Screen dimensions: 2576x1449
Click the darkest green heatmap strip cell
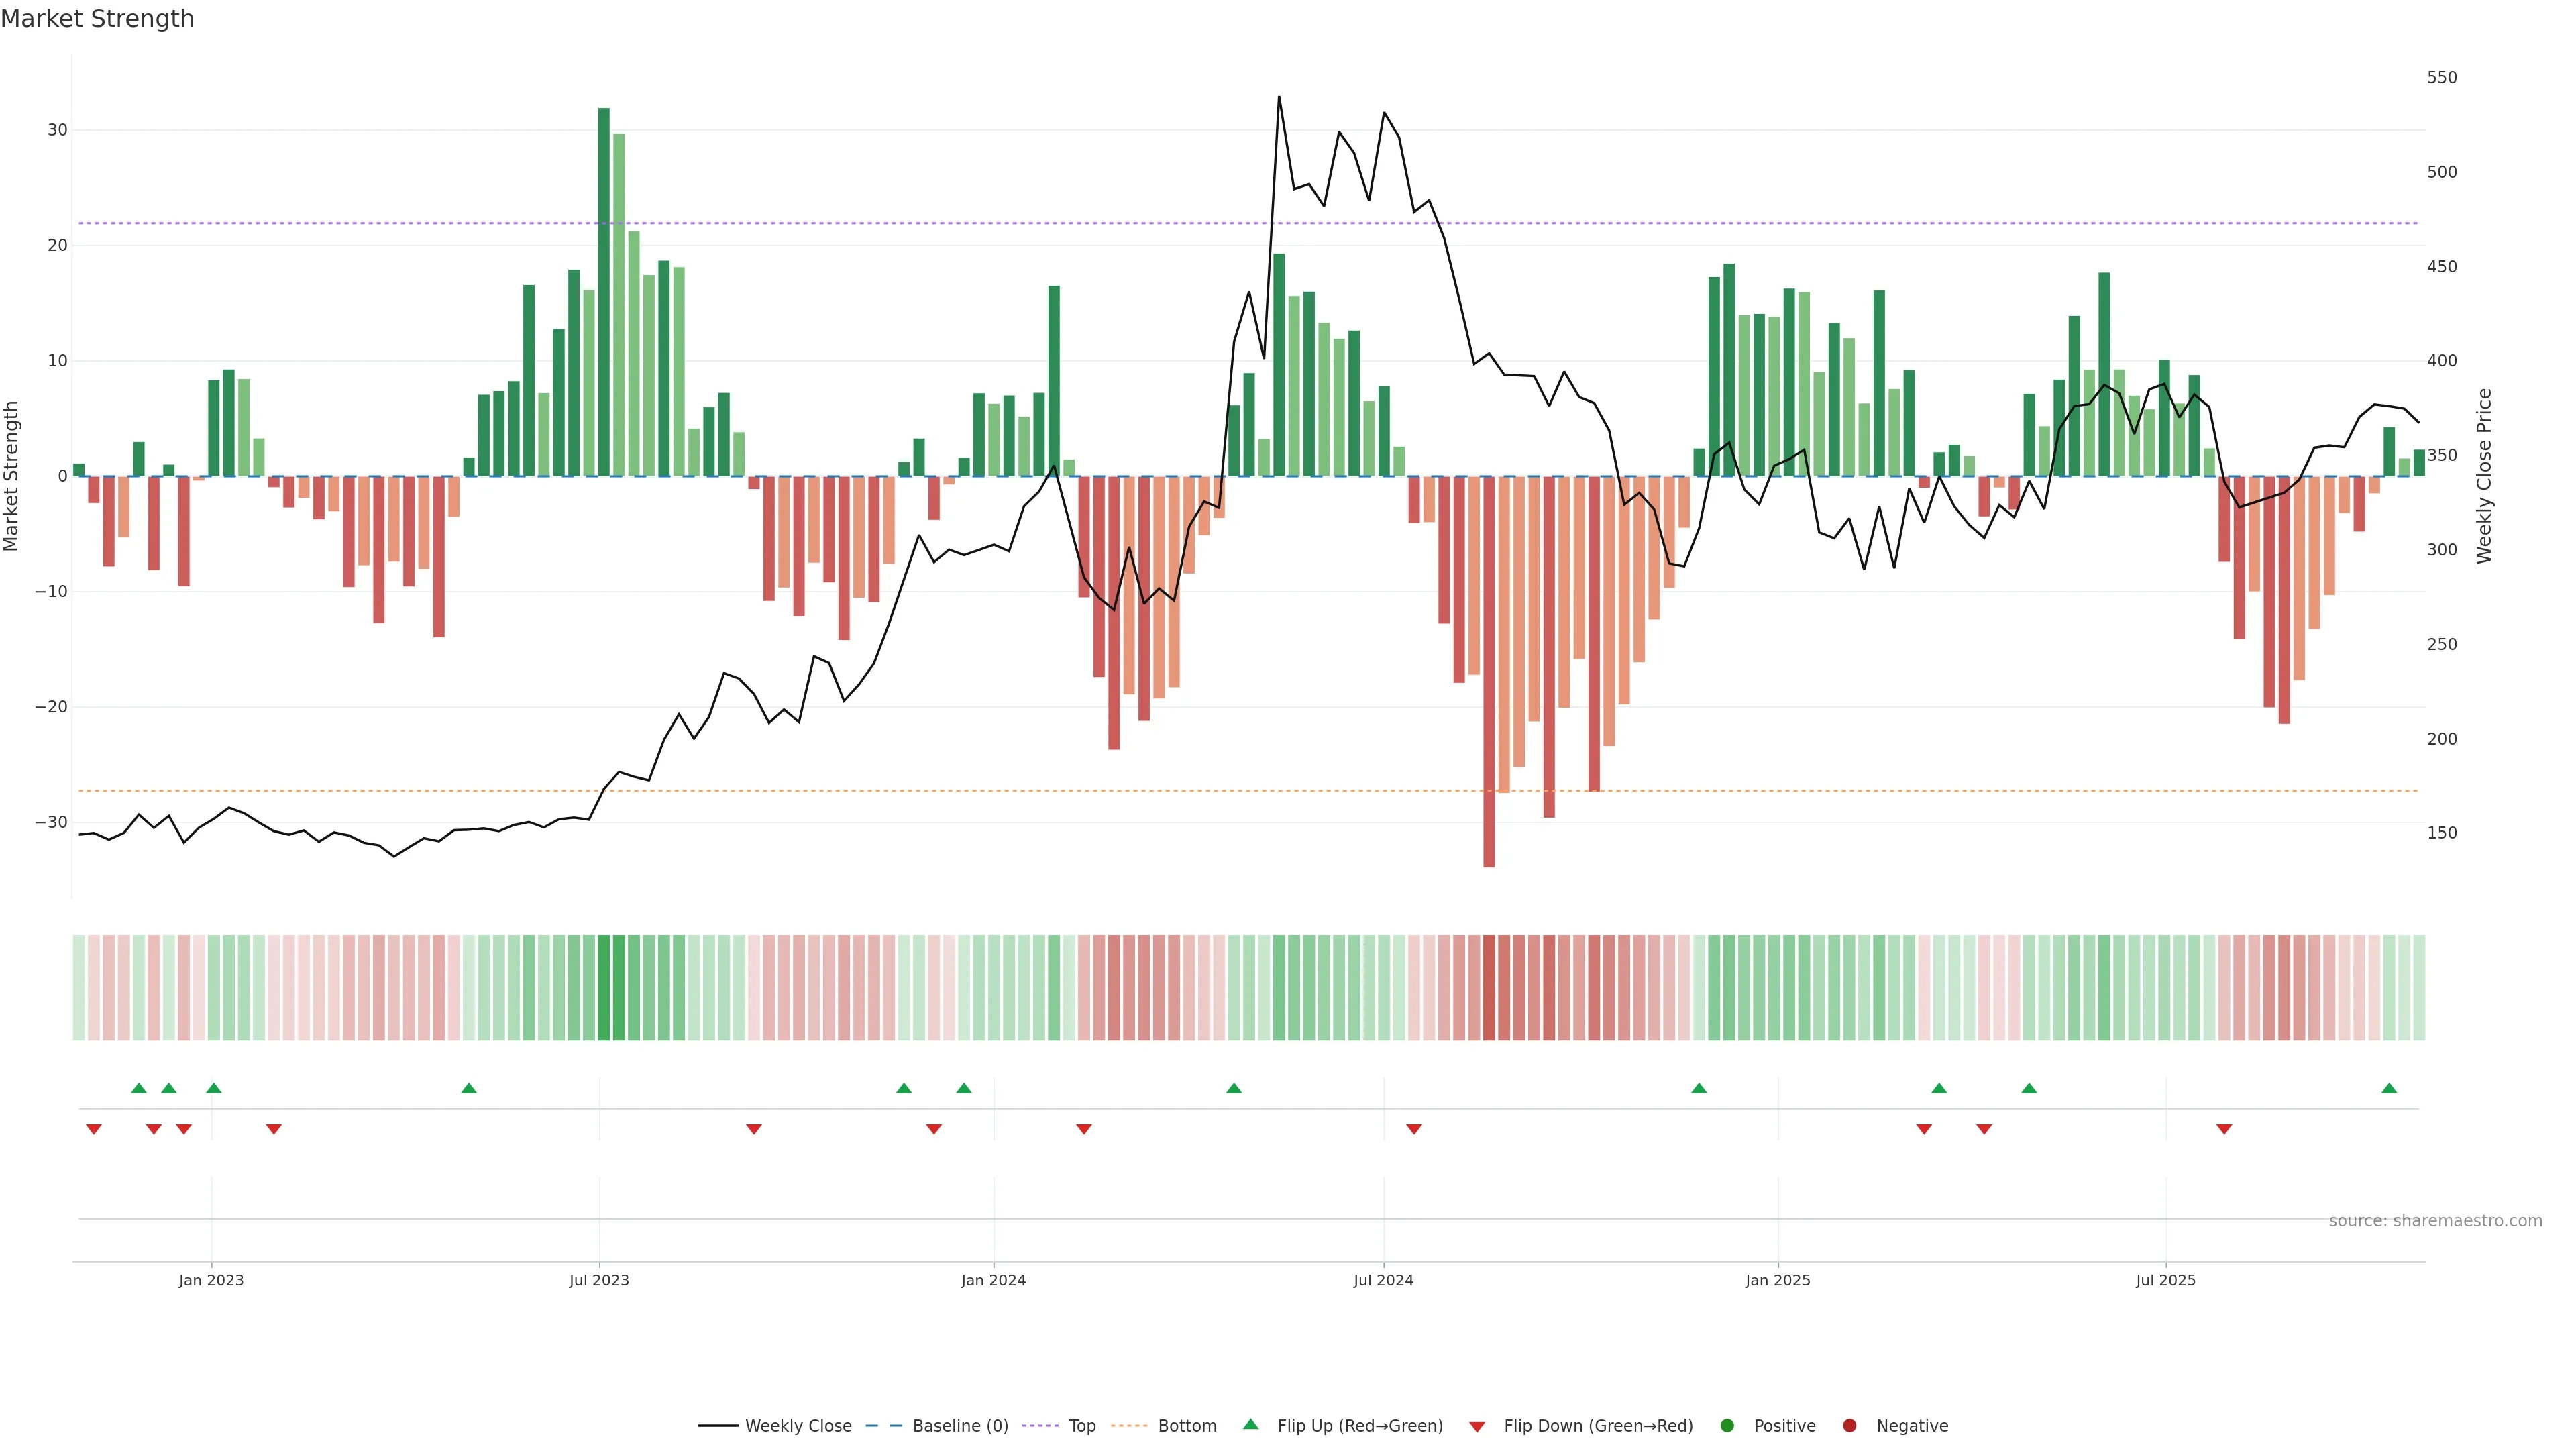click(x=604, y=988)
